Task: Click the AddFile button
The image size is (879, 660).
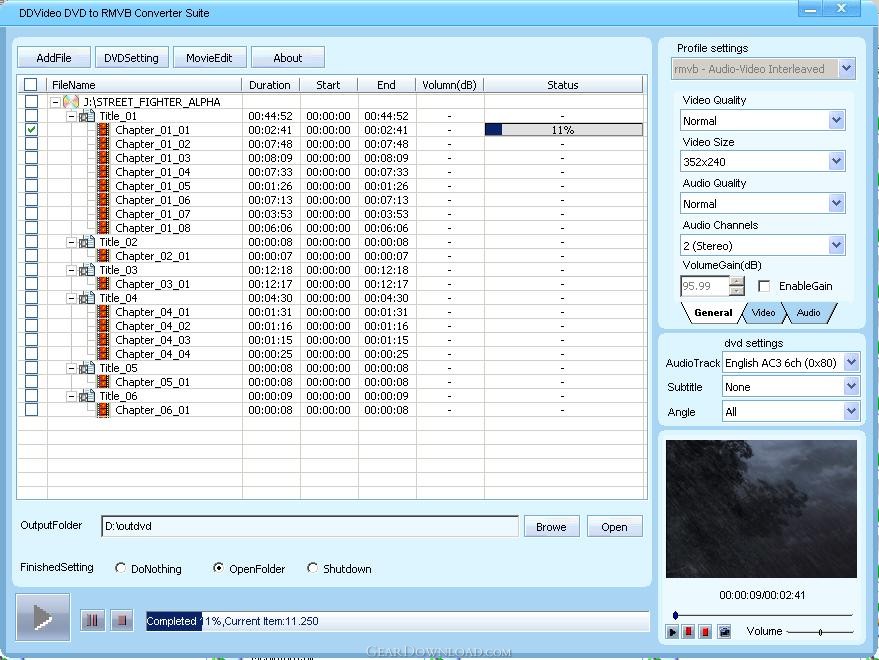Action: click(54, 58)
